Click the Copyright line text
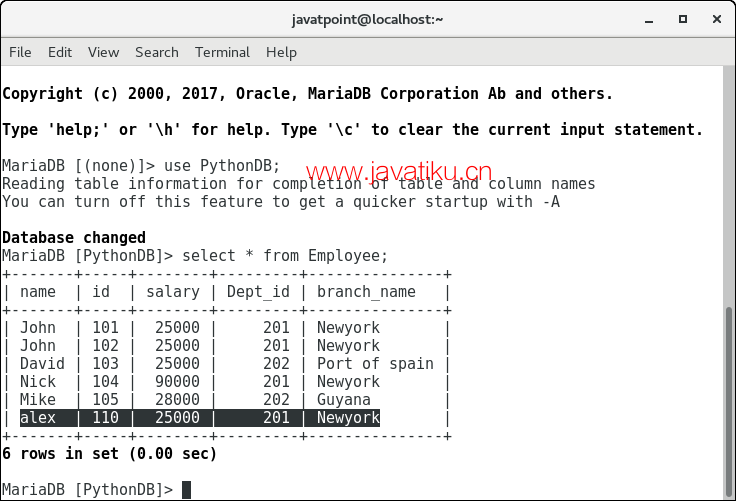The height and width of the screenshot is (501, 736). click(x=307, y=93)
